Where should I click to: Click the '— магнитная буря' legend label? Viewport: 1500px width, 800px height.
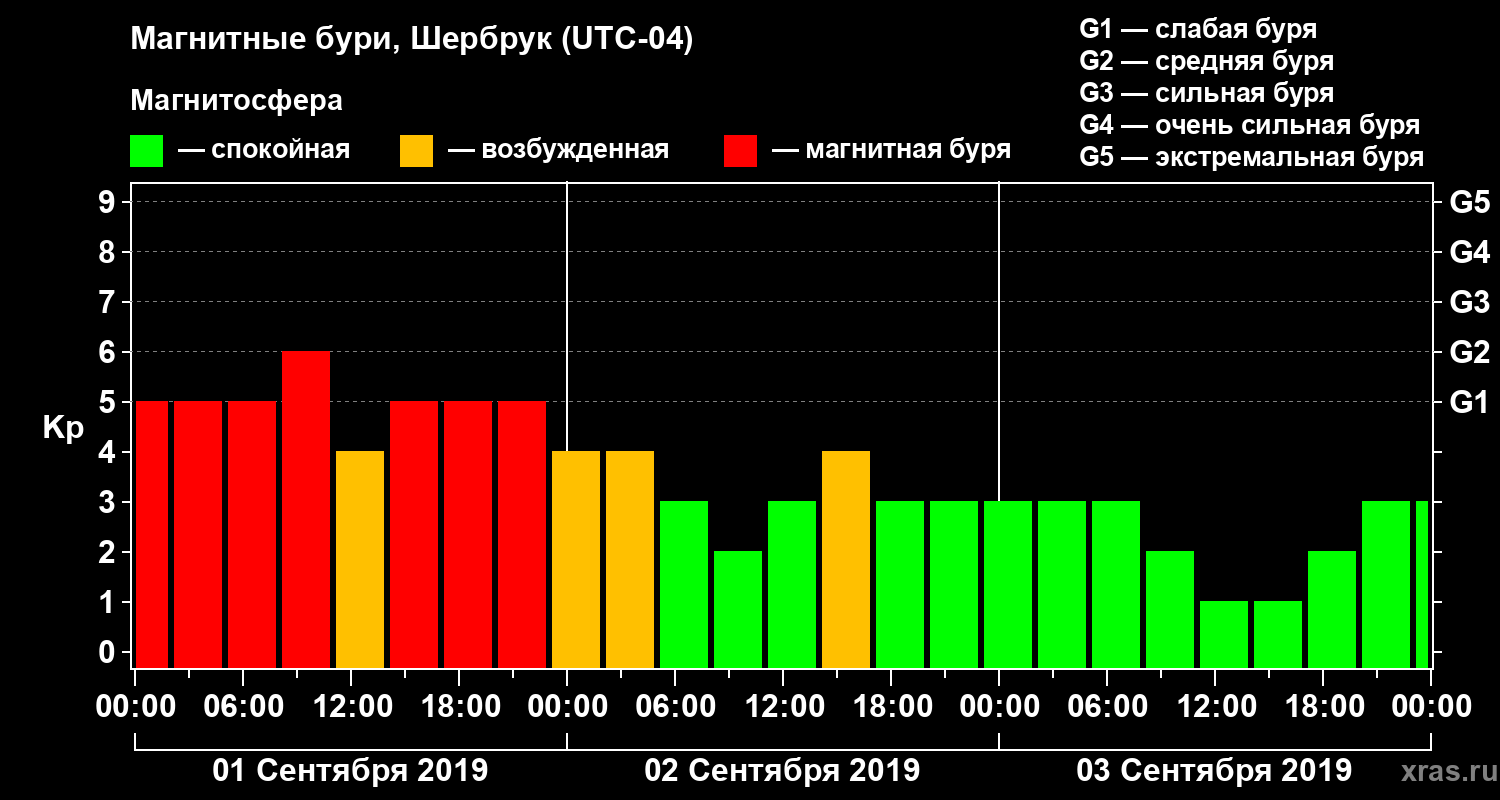click(x=892, y=151)
